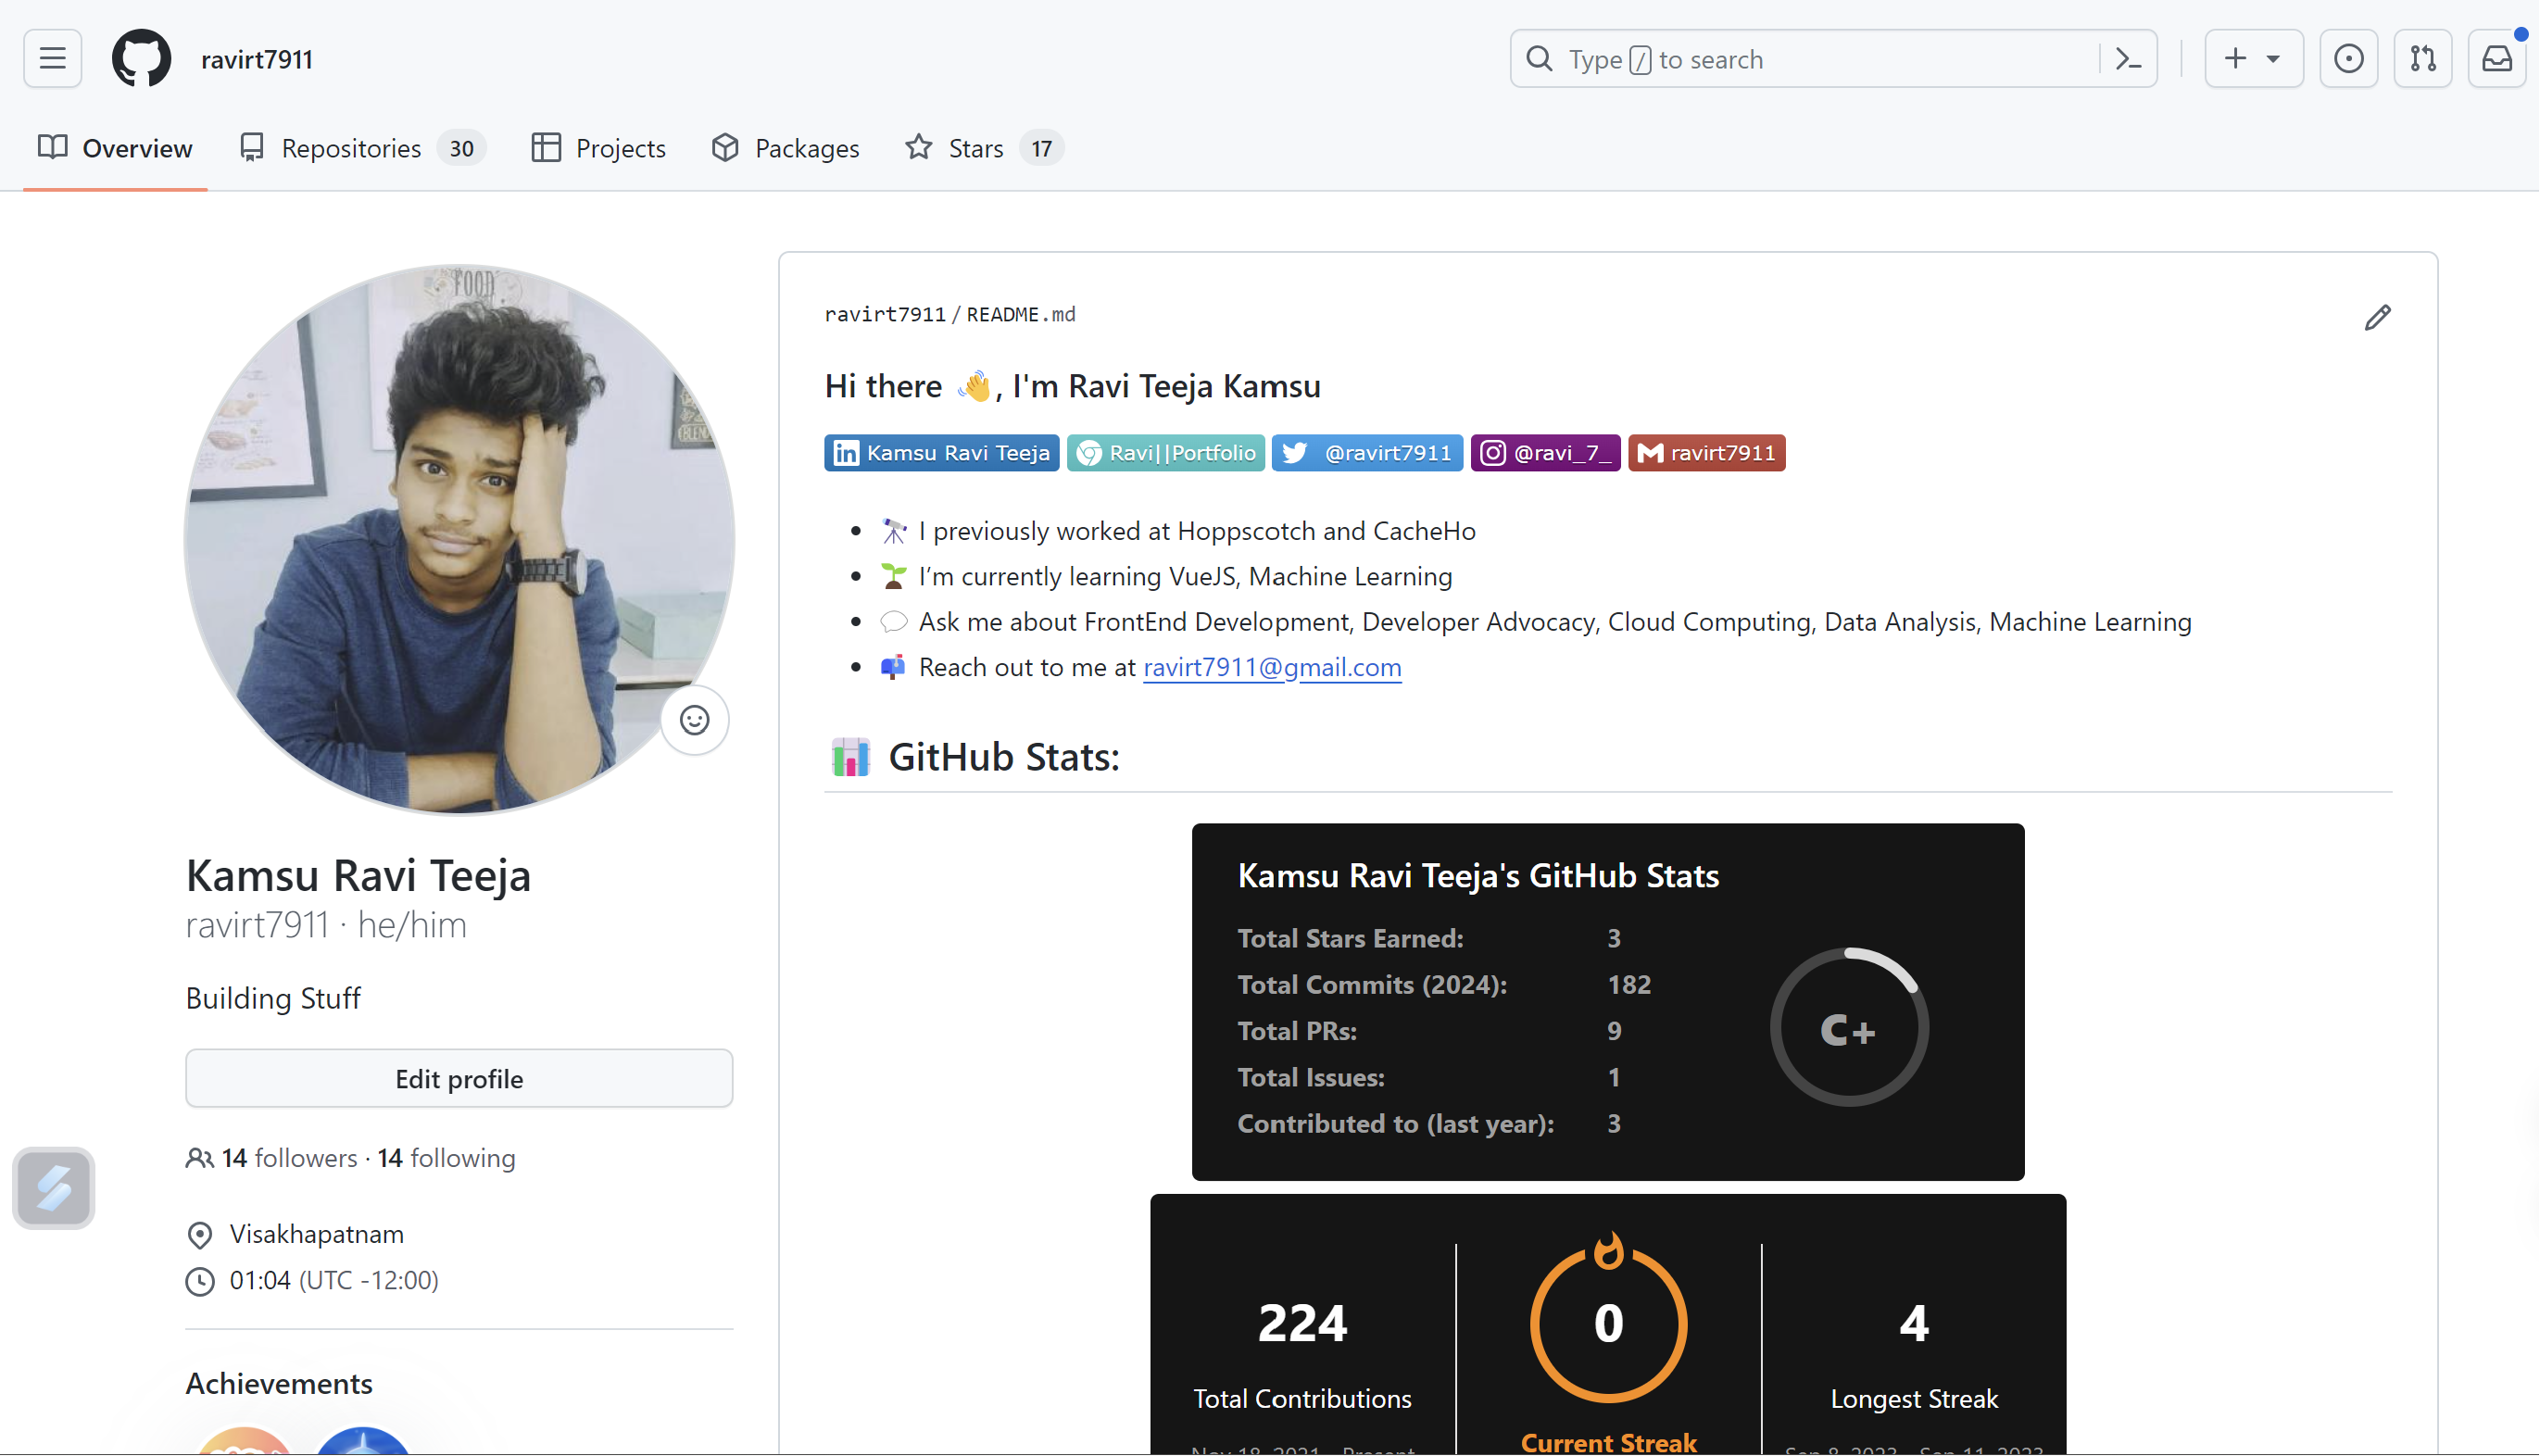Open the Projects tab
Screen dimensions: 2540x1456
pos(599,148)
